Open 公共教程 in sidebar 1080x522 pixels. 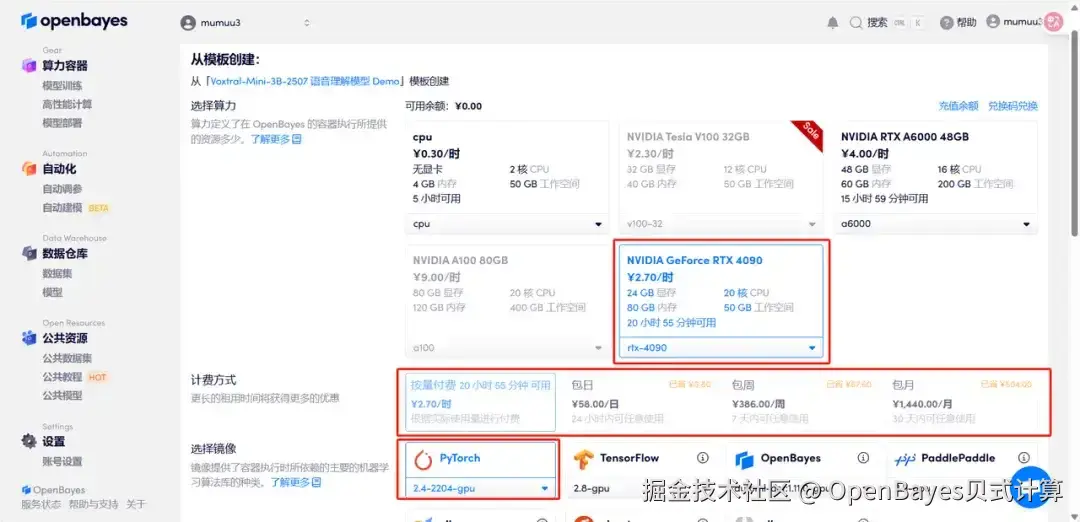coord(62,377)
